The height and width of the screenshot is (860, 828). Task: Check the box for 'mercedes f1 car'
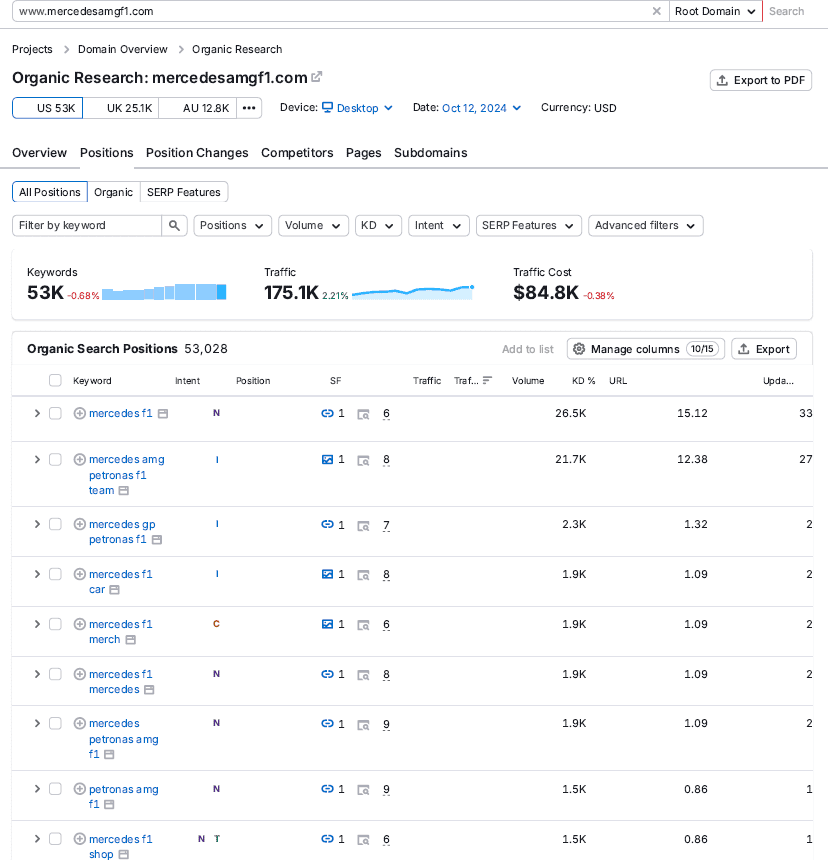(55, 574)
